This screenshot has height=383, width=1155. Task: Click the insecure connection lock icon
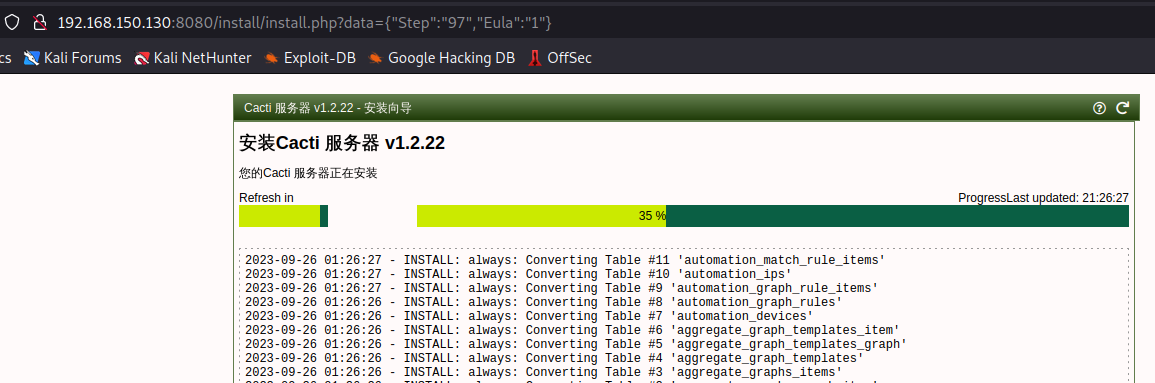[39, 23]
